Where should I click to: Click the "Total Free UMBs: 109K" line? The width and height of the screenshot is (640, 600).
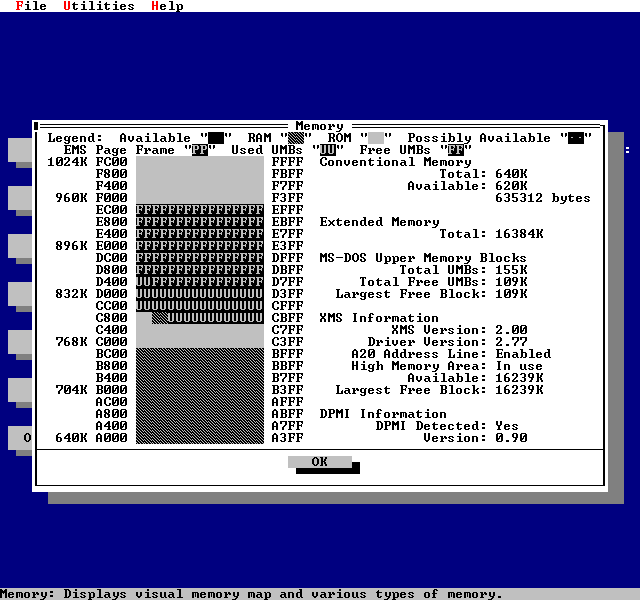pyautogui.click(x=444, y=282)
